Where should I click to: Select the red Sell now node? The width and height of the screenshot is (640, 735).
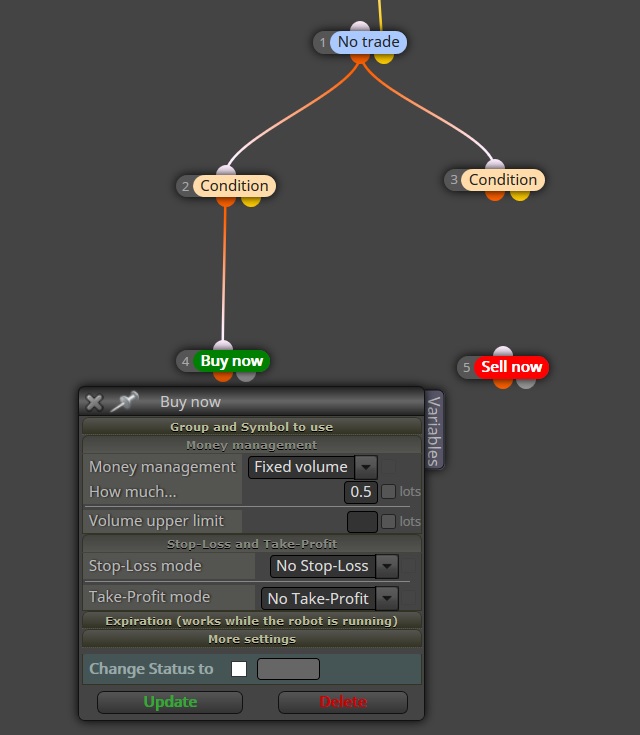pyautogui.click(x=512, y=367)
